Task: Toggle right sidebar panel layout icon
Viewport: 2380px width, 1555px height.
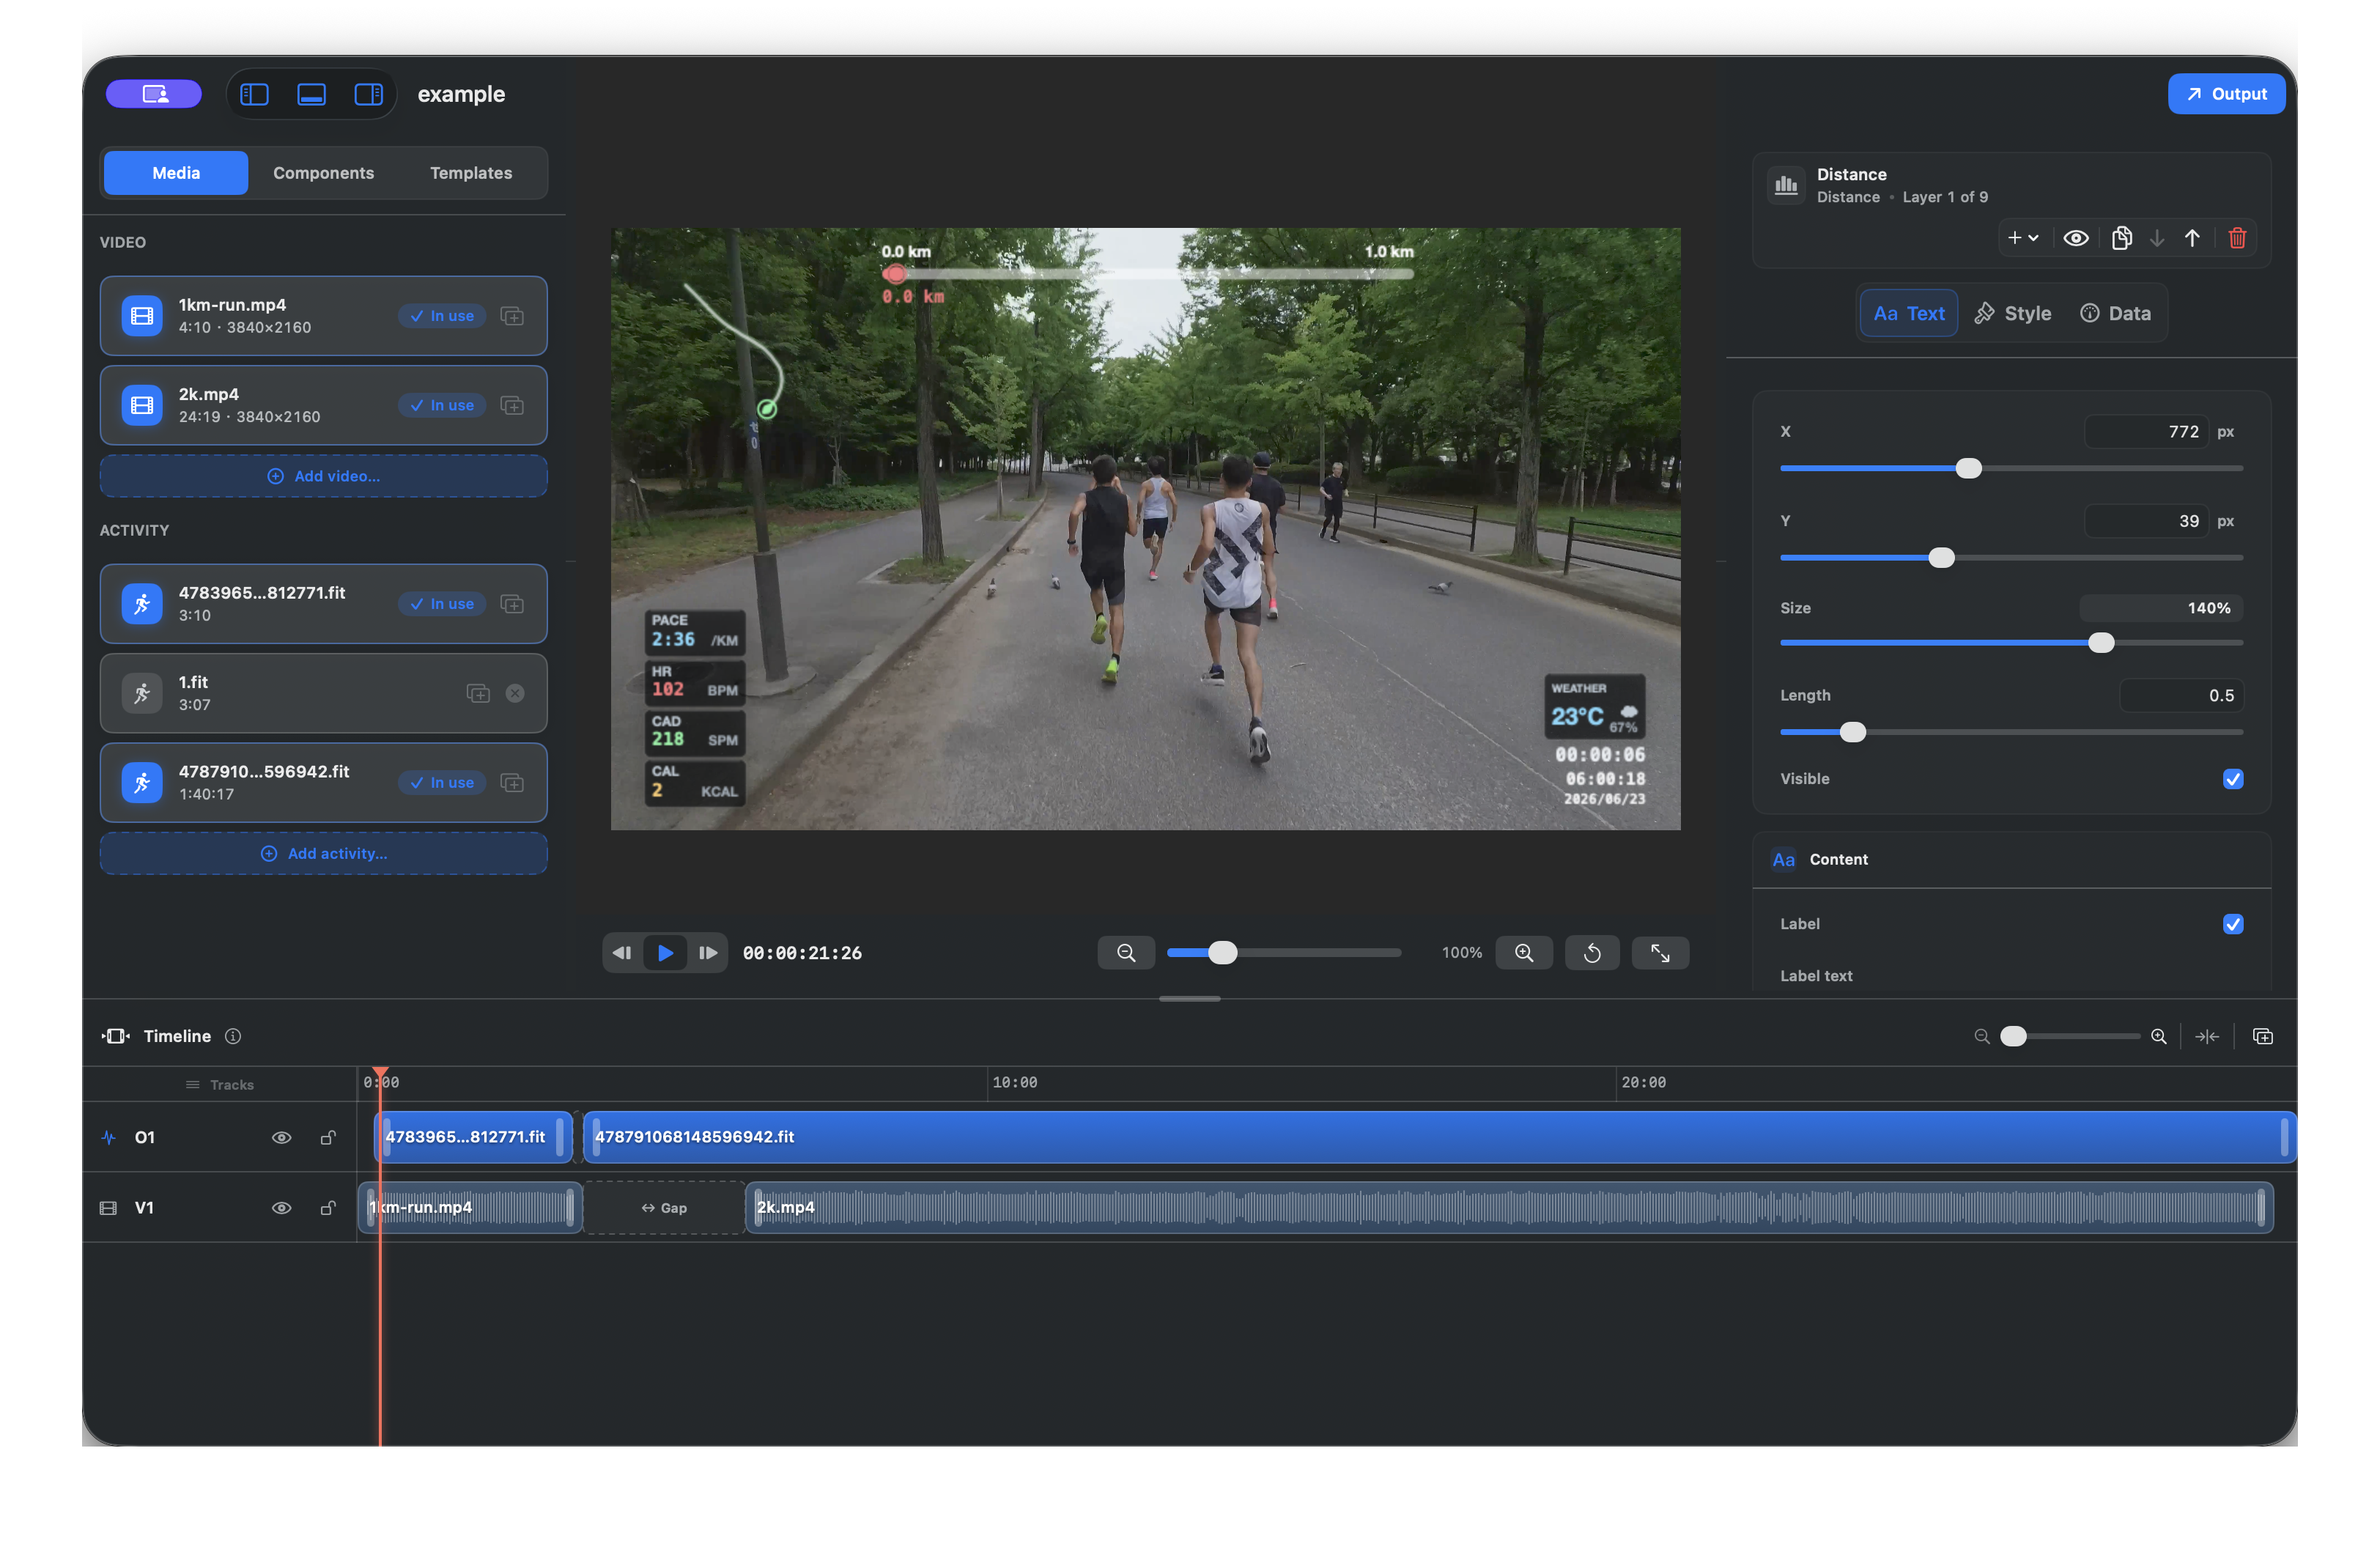Action: [x=368, y=94]
